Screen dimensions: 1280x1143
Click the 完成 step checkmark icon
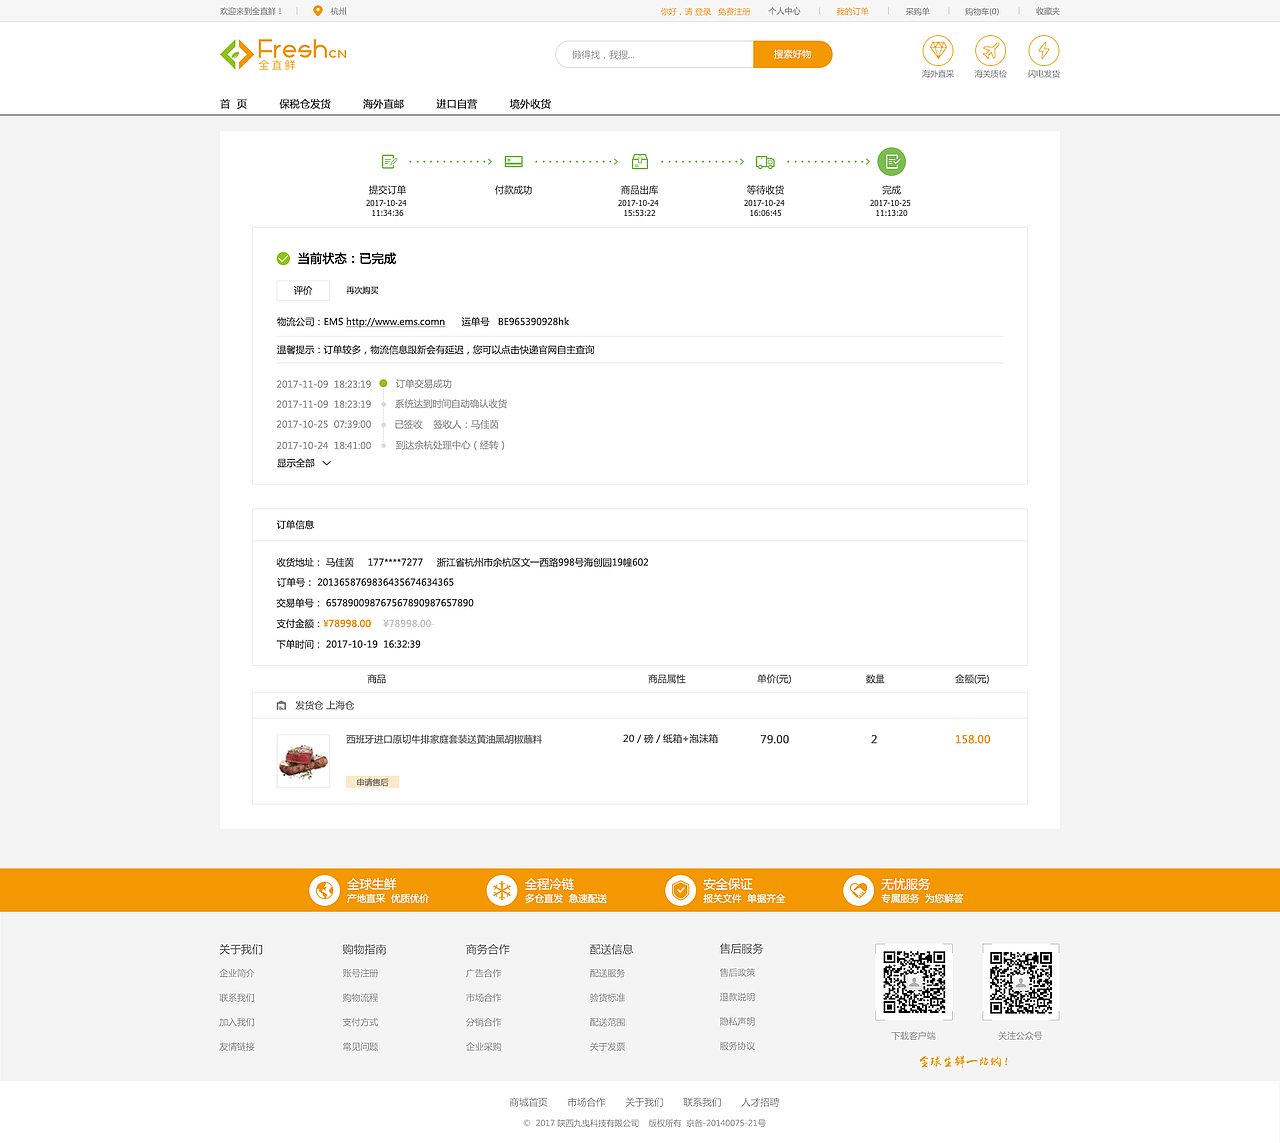point(891,161)
